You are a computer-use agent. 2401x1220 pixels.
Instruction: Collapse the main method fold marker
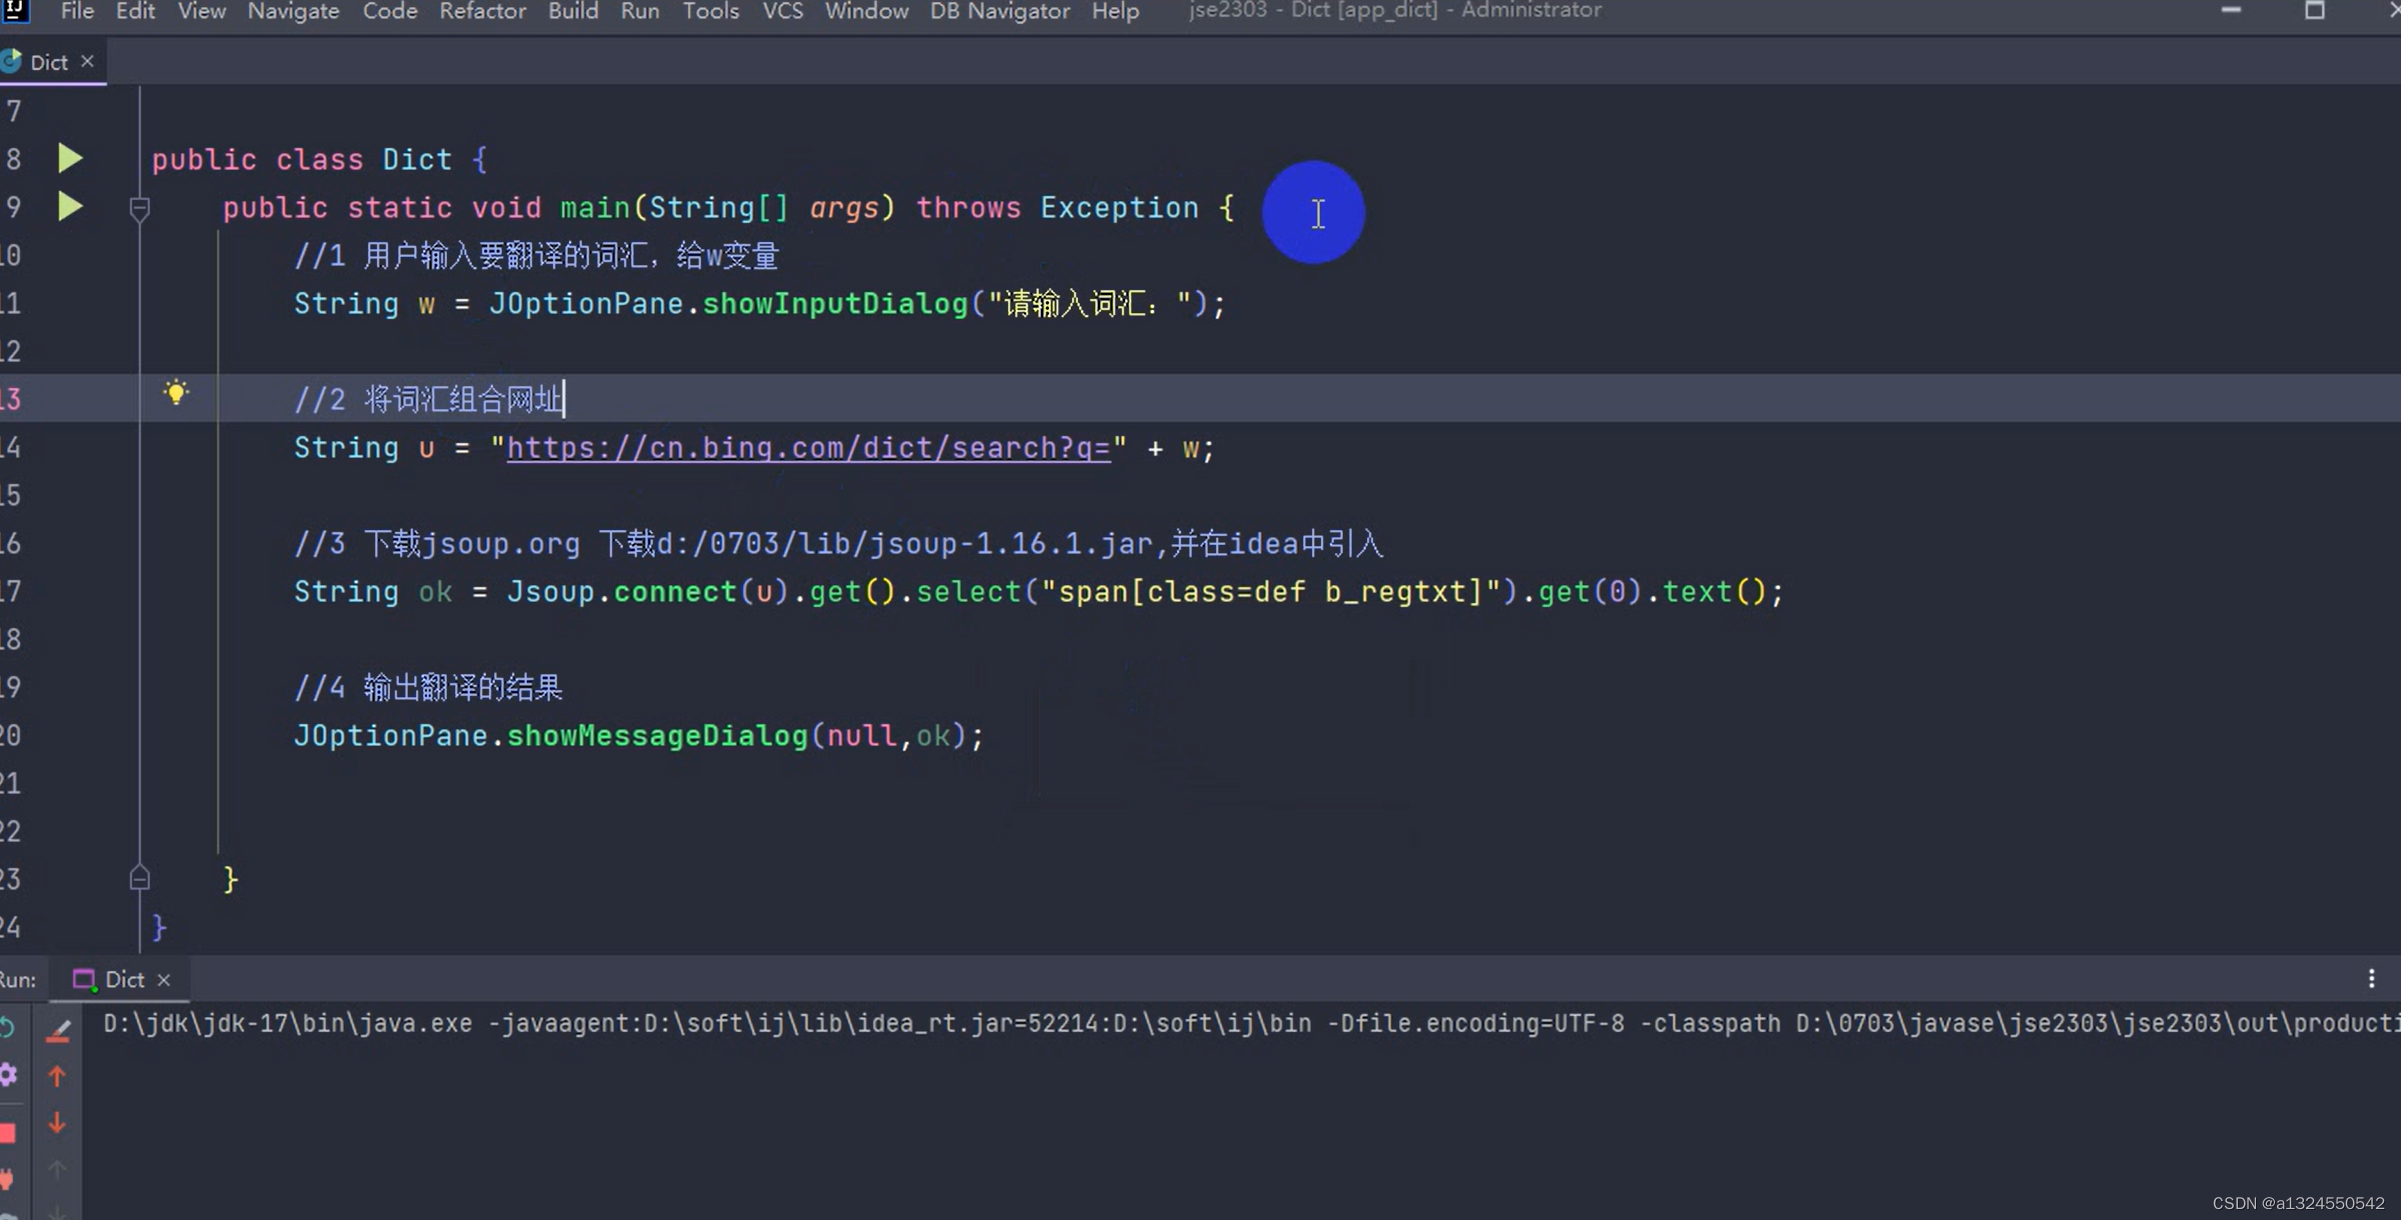click(139, 208)
